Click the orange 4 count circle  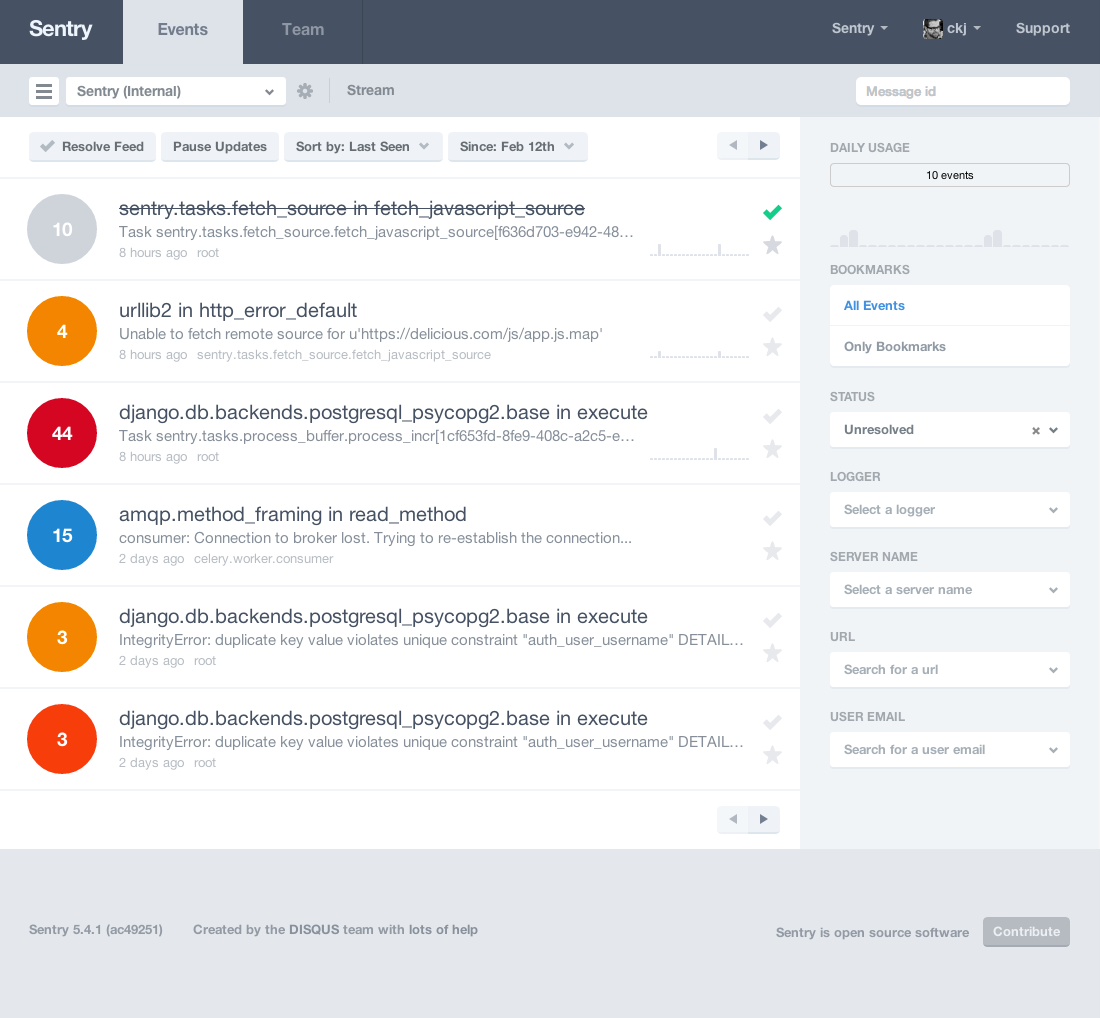click(x=62, y=331)
